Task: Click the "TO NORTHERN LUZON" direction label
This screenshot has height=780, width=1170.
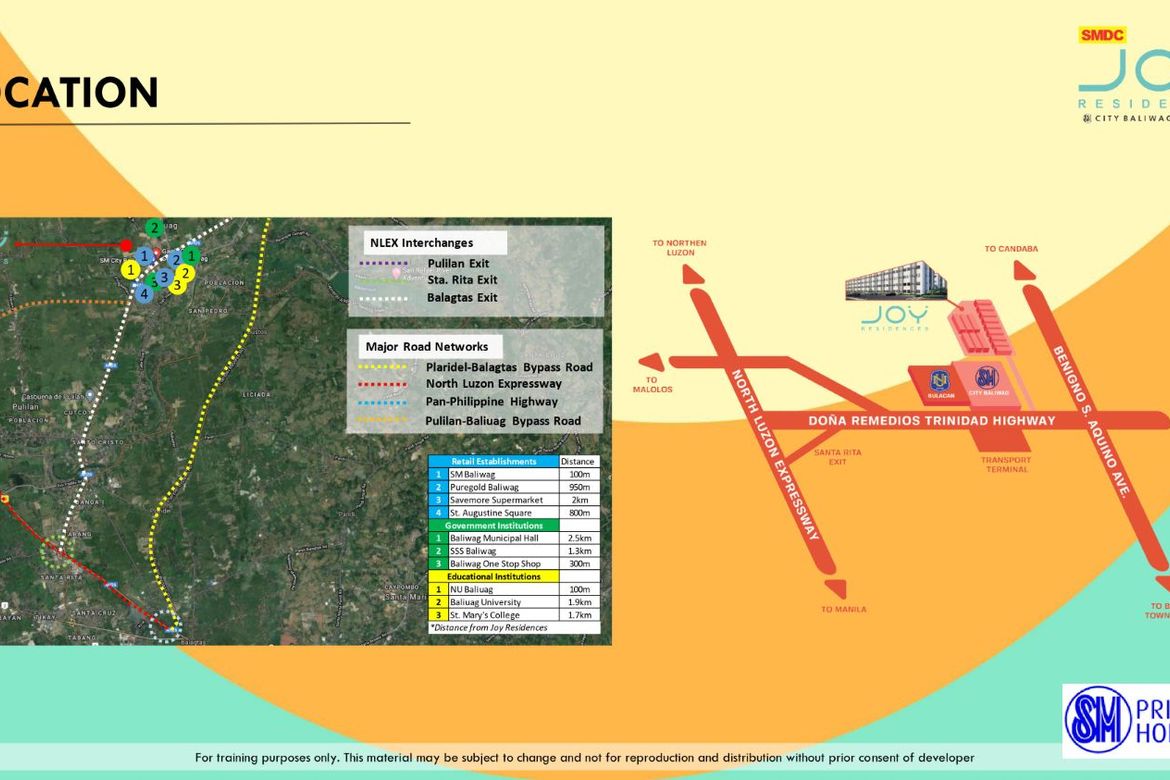Action: (x=679, y=248)
